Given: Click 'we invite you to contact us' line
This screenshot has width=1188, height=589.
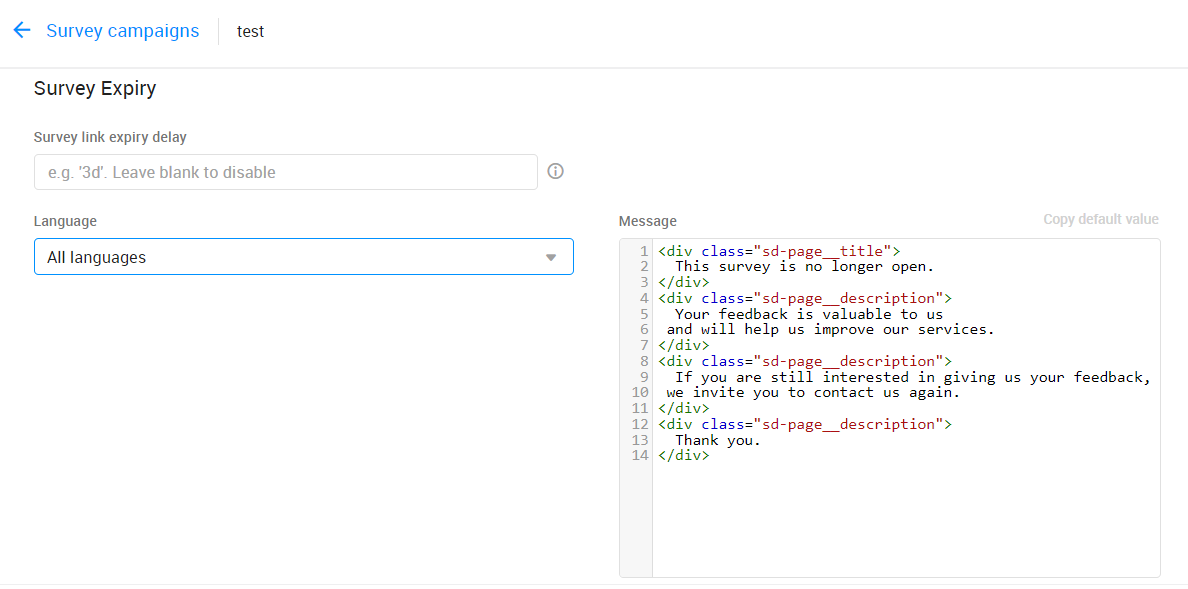Looking at the screenshot, I should (812, 392).
